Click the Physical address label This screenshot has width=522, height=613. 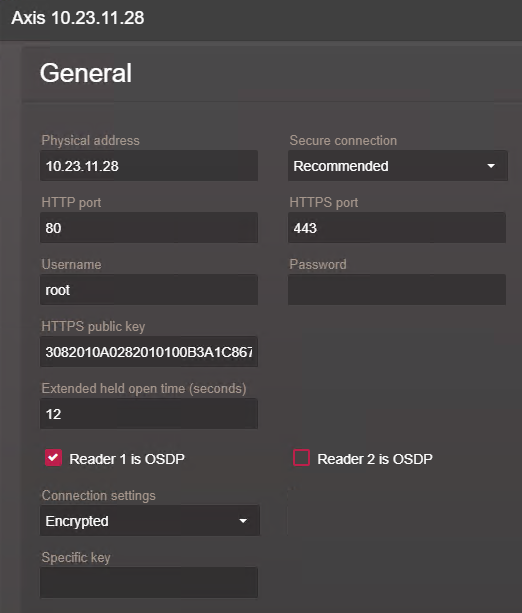point(90,141)
